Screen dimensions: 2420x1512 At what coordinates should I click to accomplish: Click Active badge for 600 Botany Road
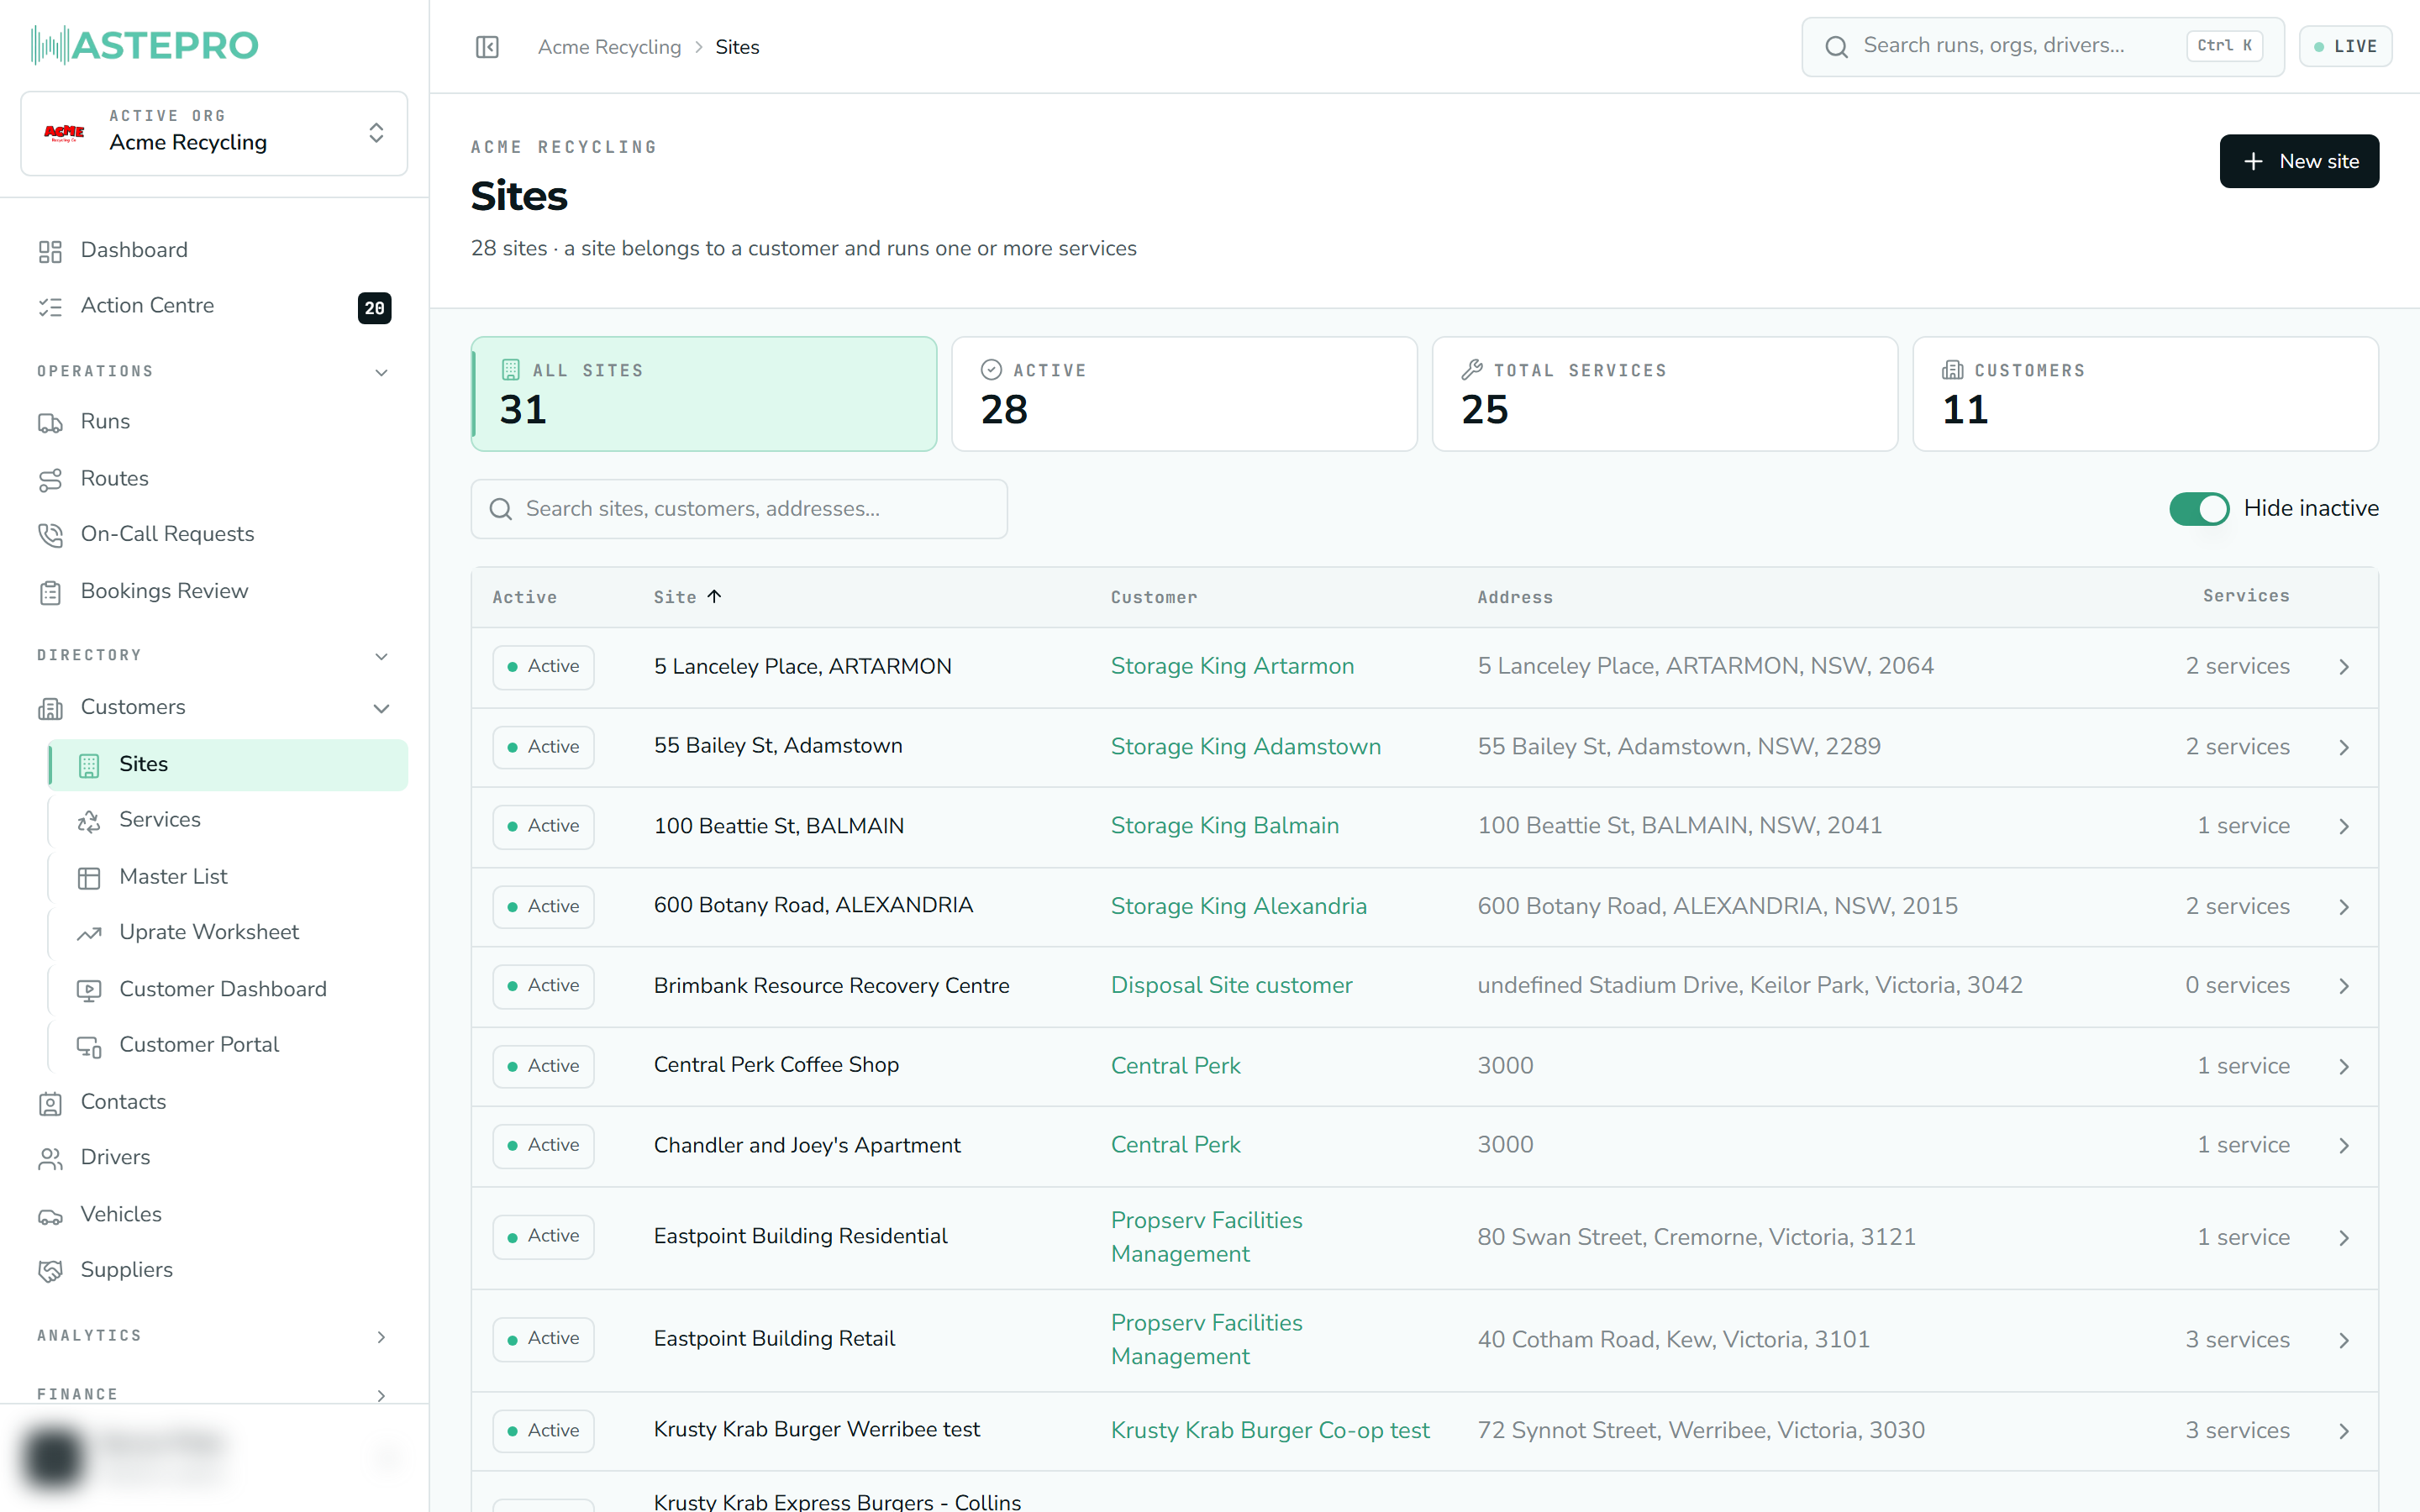click(543, 907)
